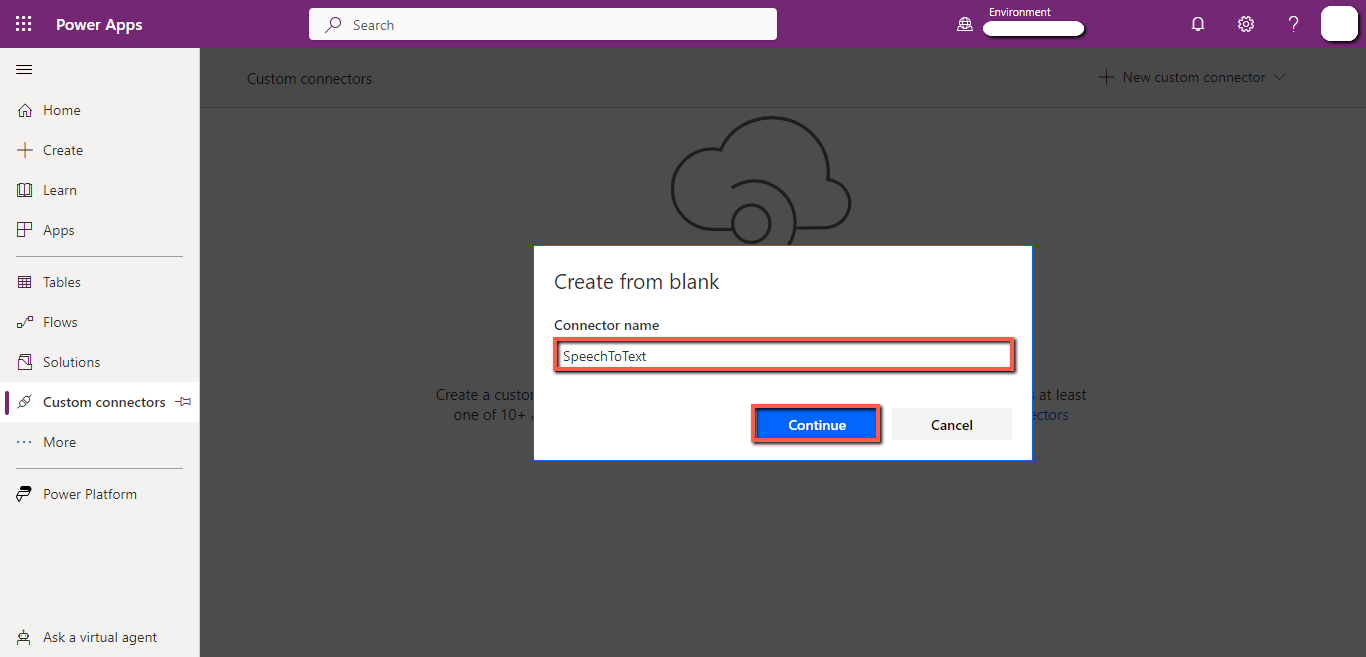The image size is (1366, 657).
Task: Expand the New custom connector chevron
Action: click(x=1279, y=77)
